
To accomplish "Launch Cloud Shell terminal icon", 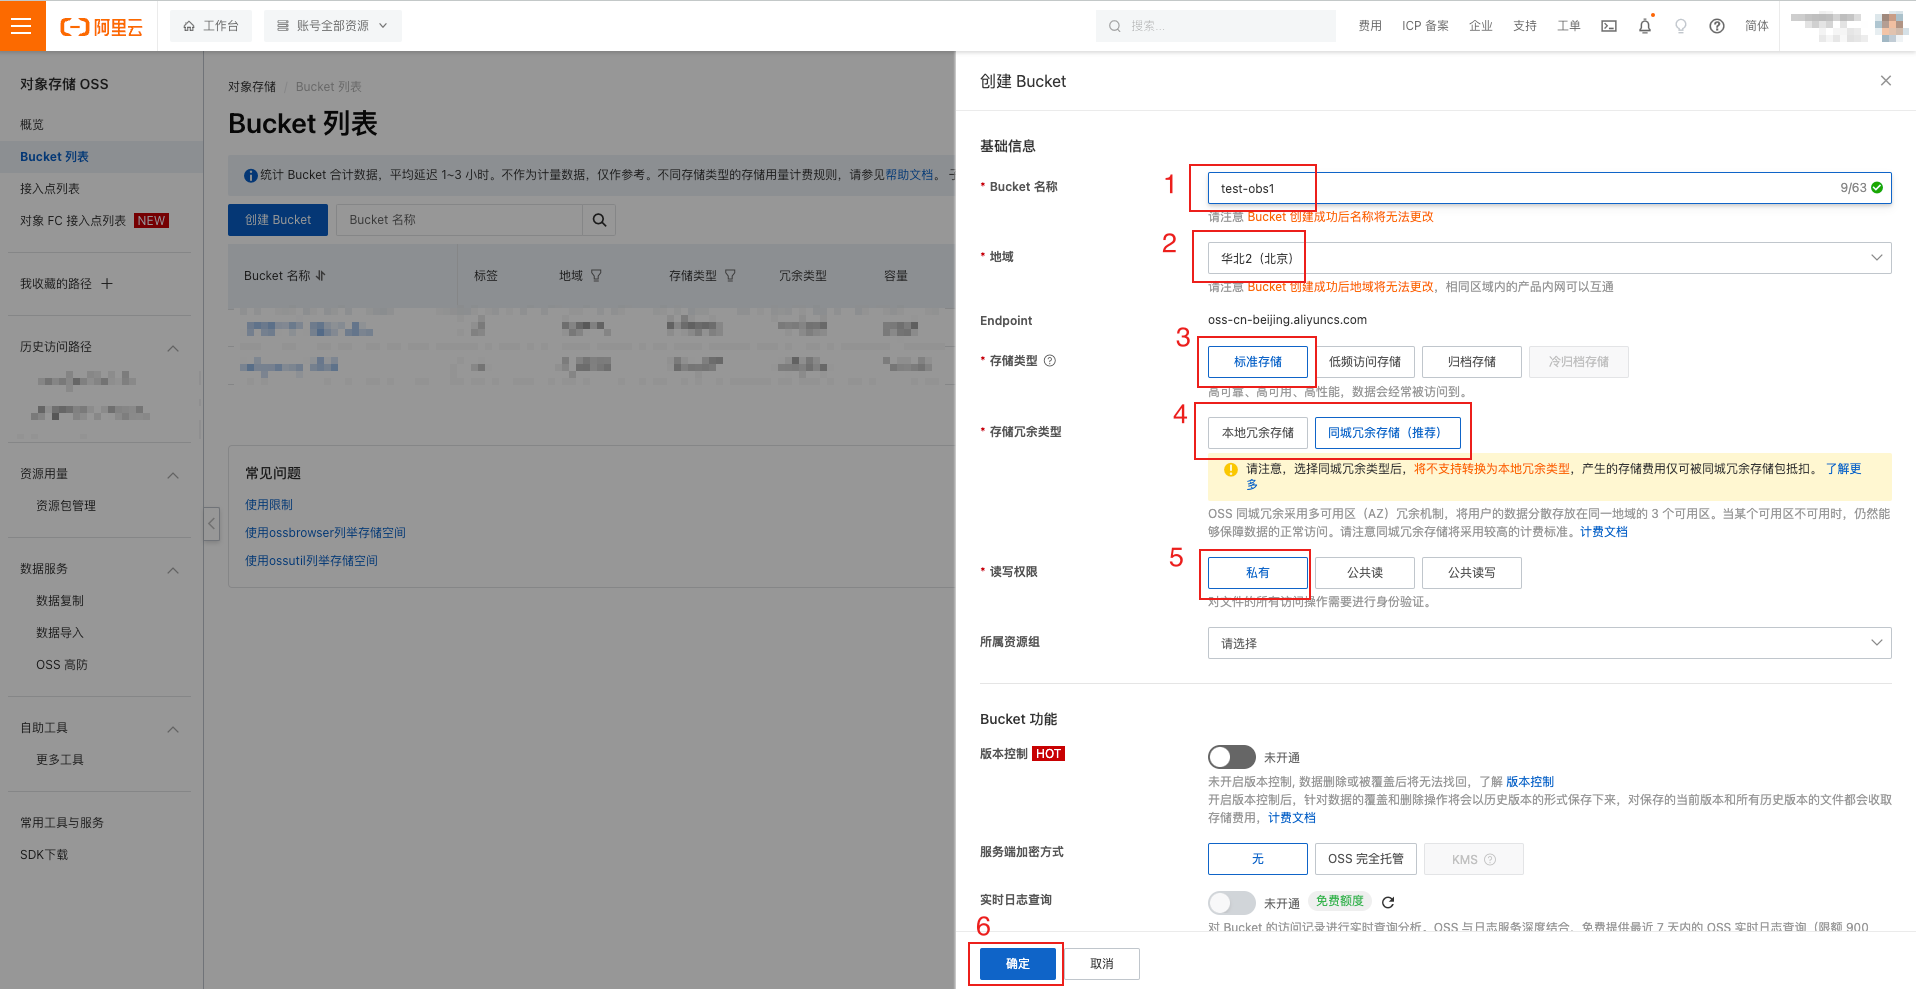I will point(1609,26).
